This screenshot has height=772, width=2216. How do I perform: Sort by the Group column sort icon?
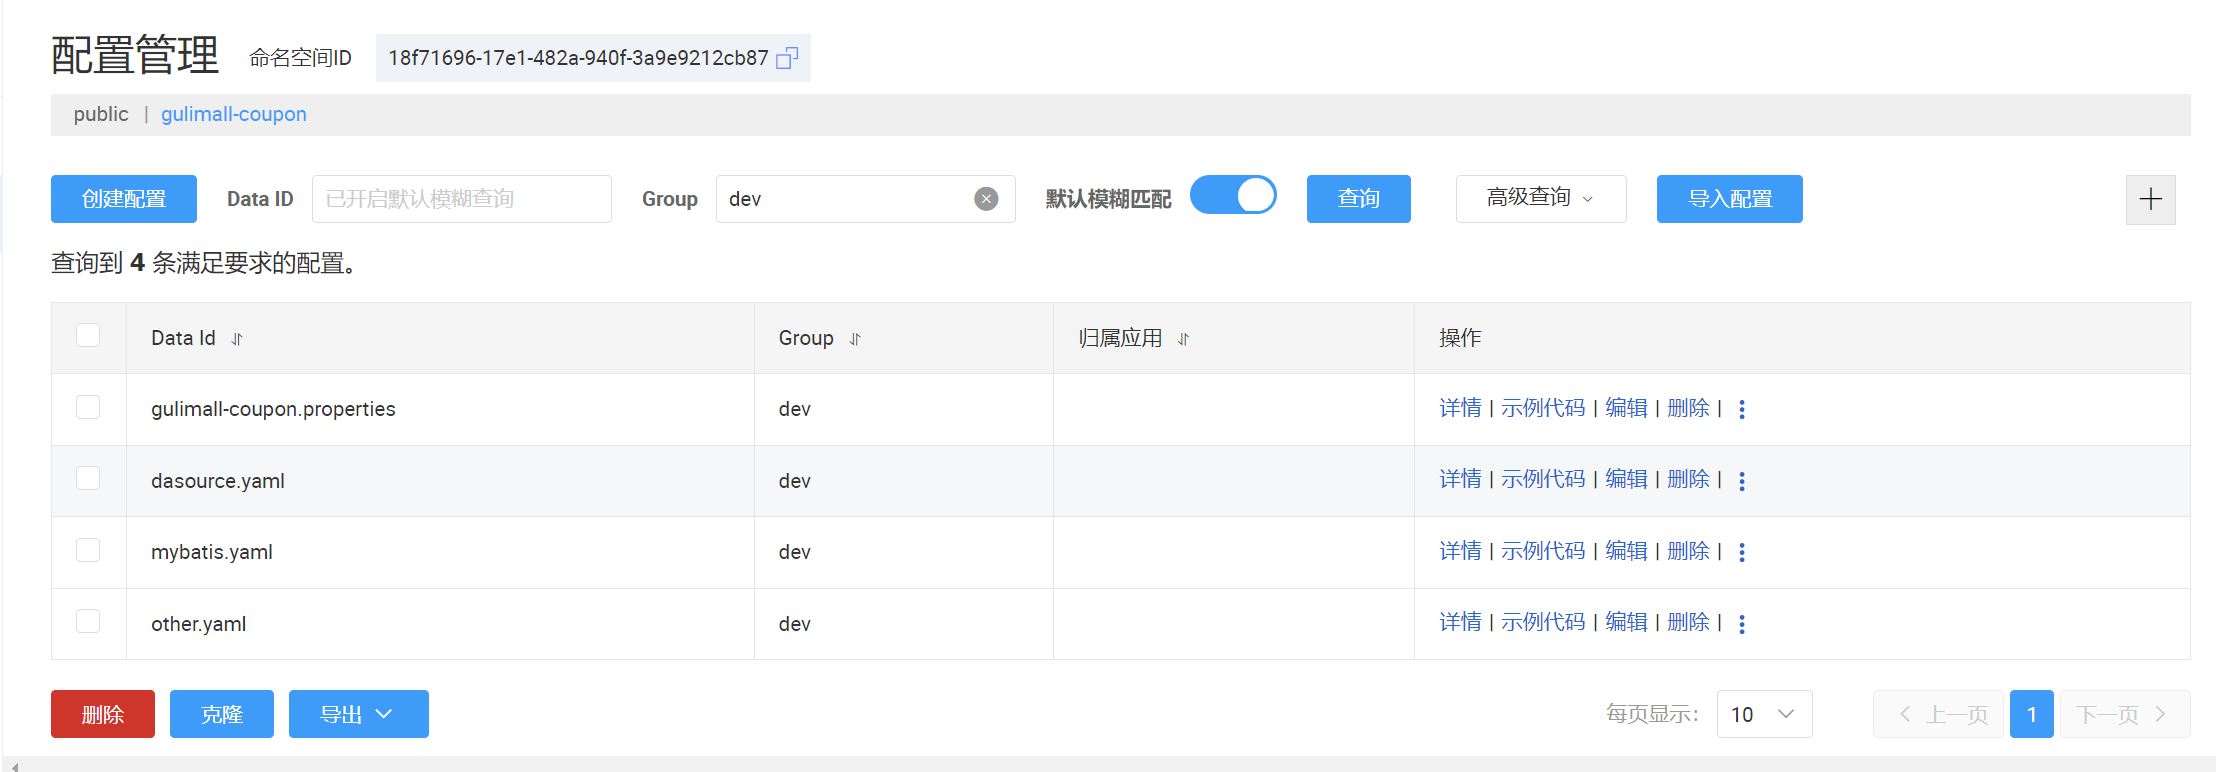855,339
